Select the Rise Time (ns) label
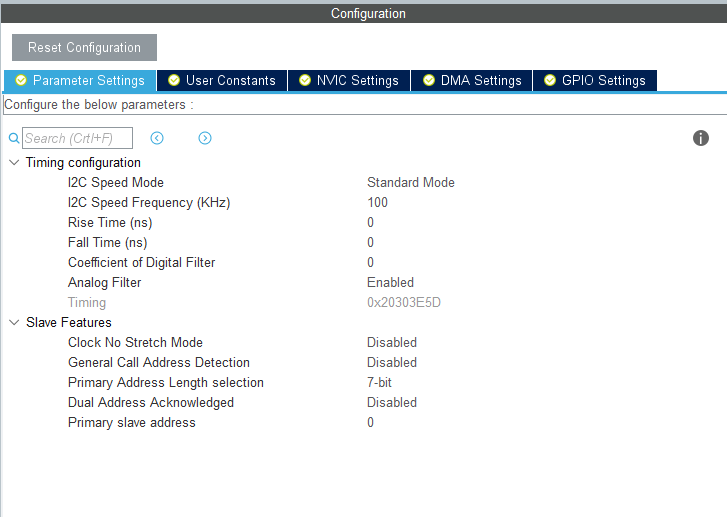 pyautogui.click(x=110, y=223)
